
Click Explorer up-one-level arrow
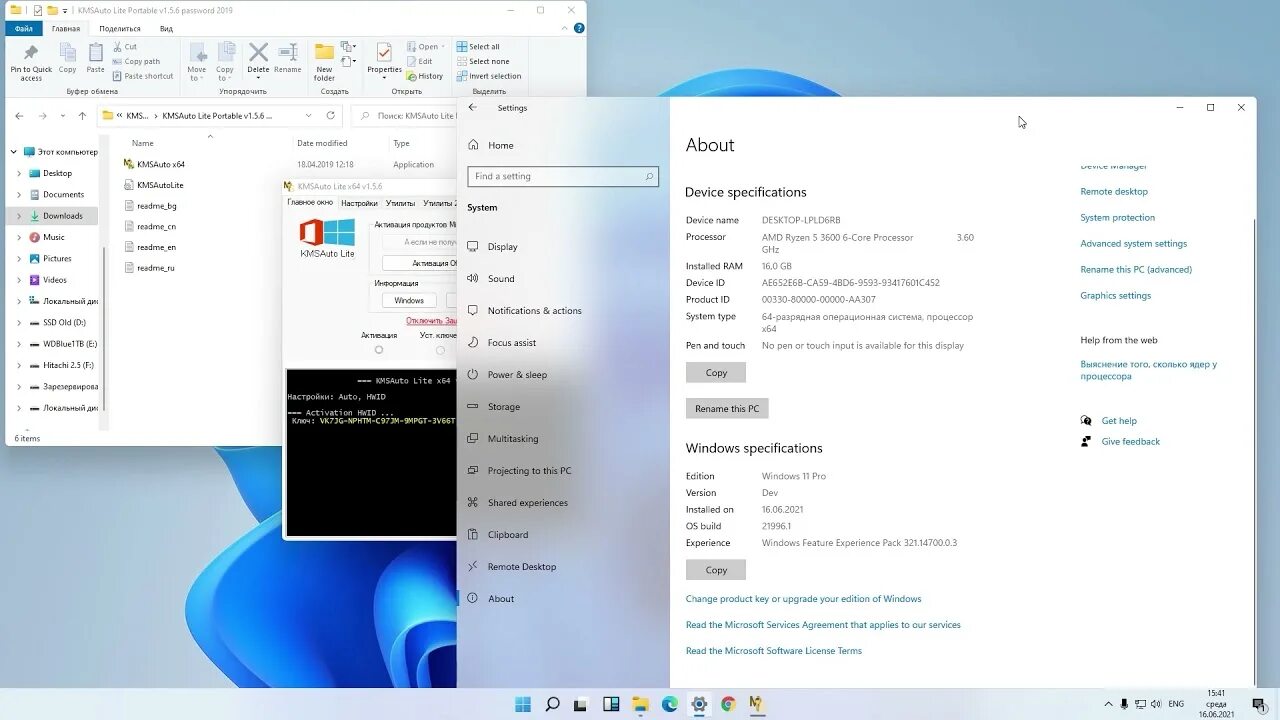pos(82,116)
